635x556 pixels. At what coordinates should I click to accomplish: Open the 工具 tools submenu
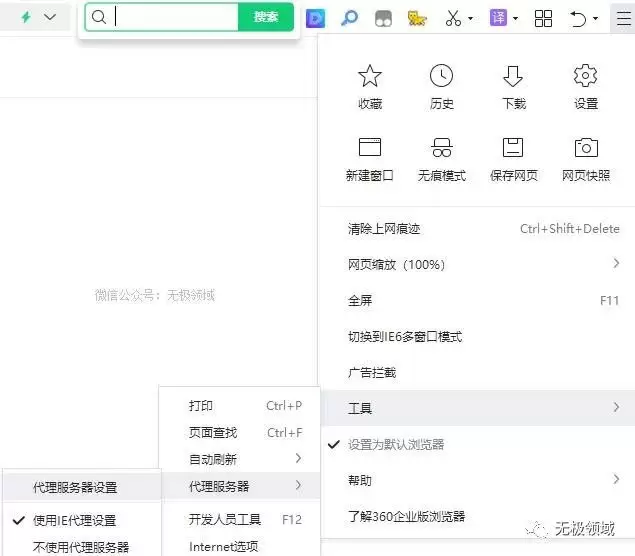[478, 408]
